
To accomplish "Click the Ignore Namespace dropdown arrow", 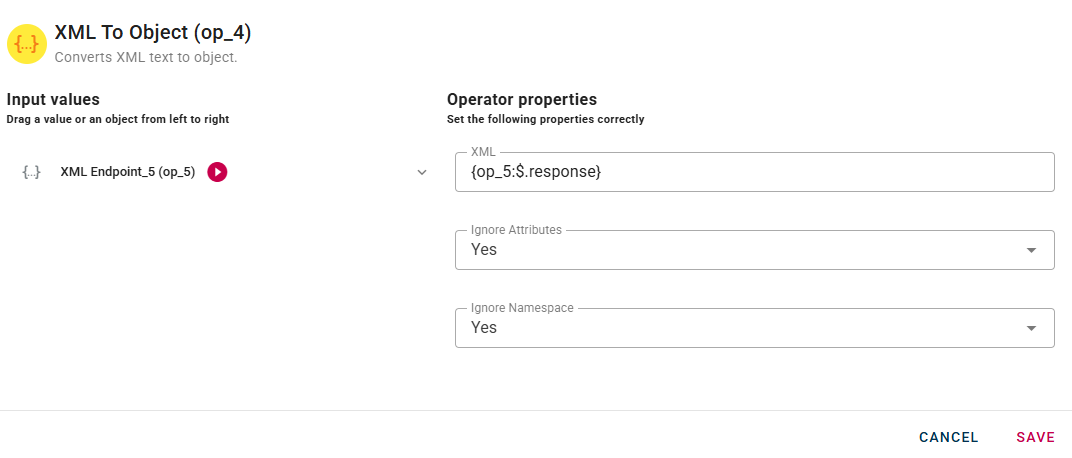I will [x=1031, y=328].
